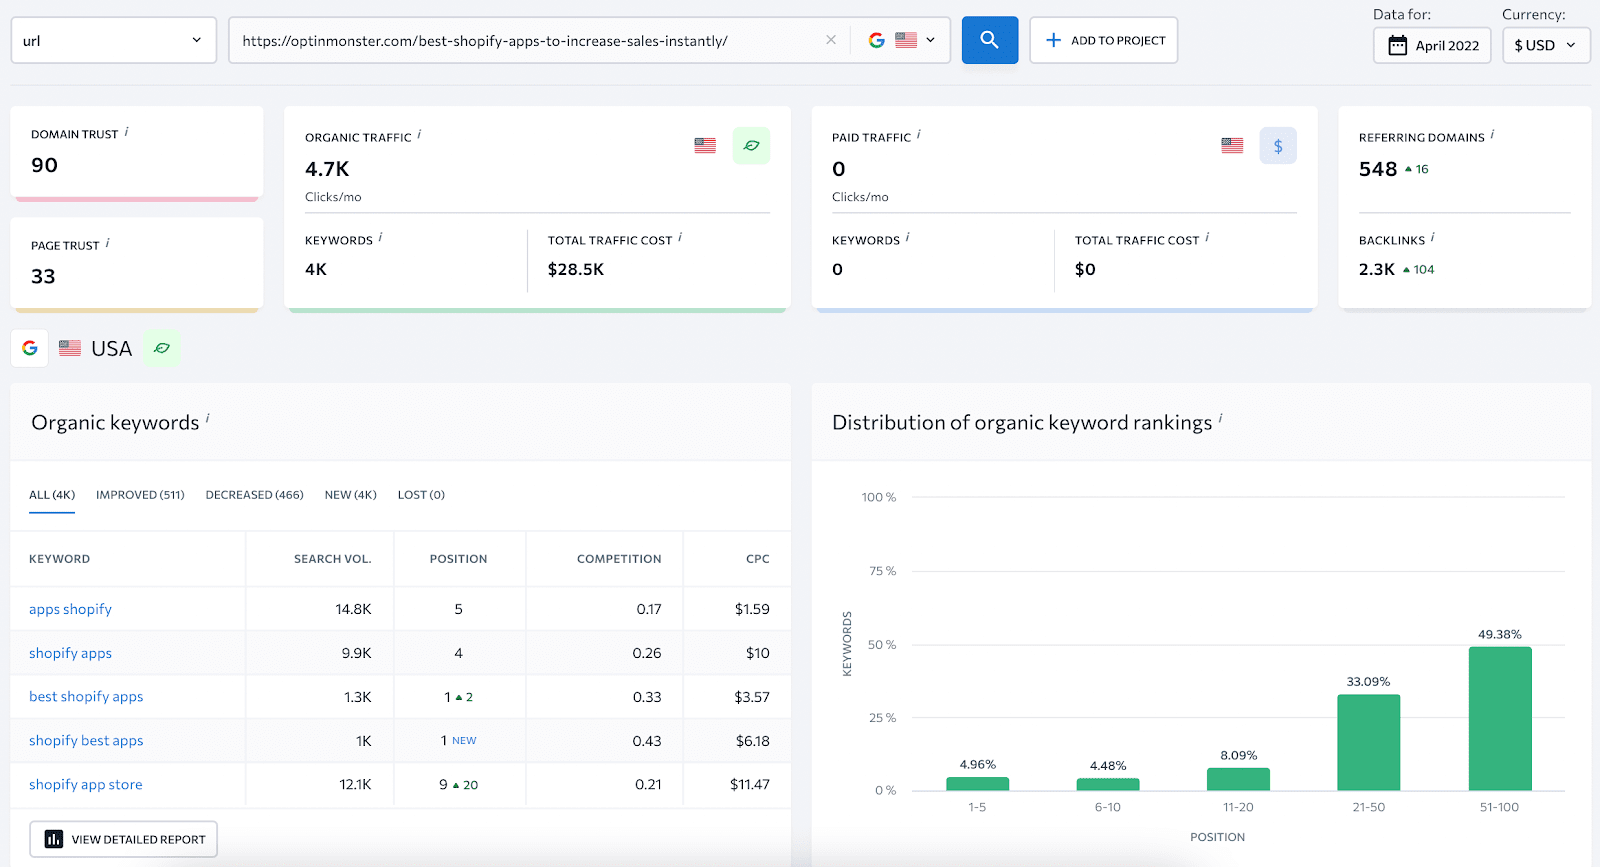Click the 51-100 position bar in chart

1500,718
